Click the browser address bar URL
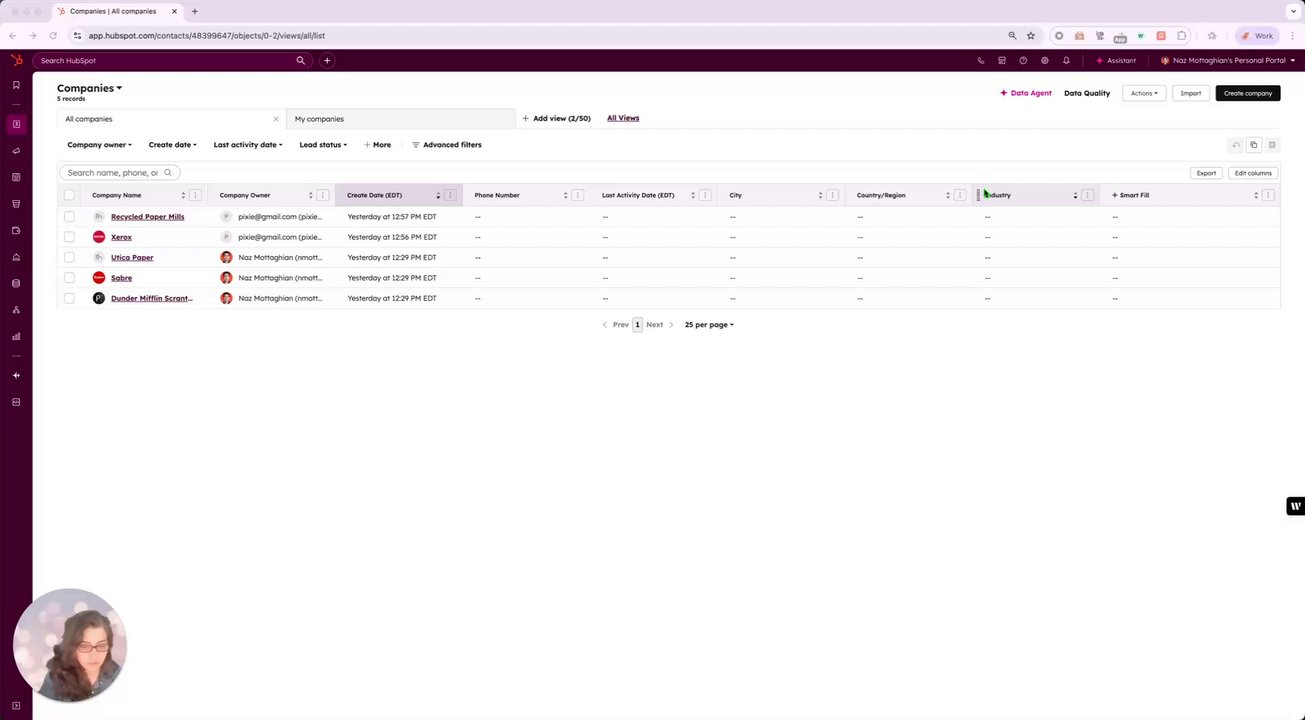The image size is (1305, 720). [x=207, y=36]
